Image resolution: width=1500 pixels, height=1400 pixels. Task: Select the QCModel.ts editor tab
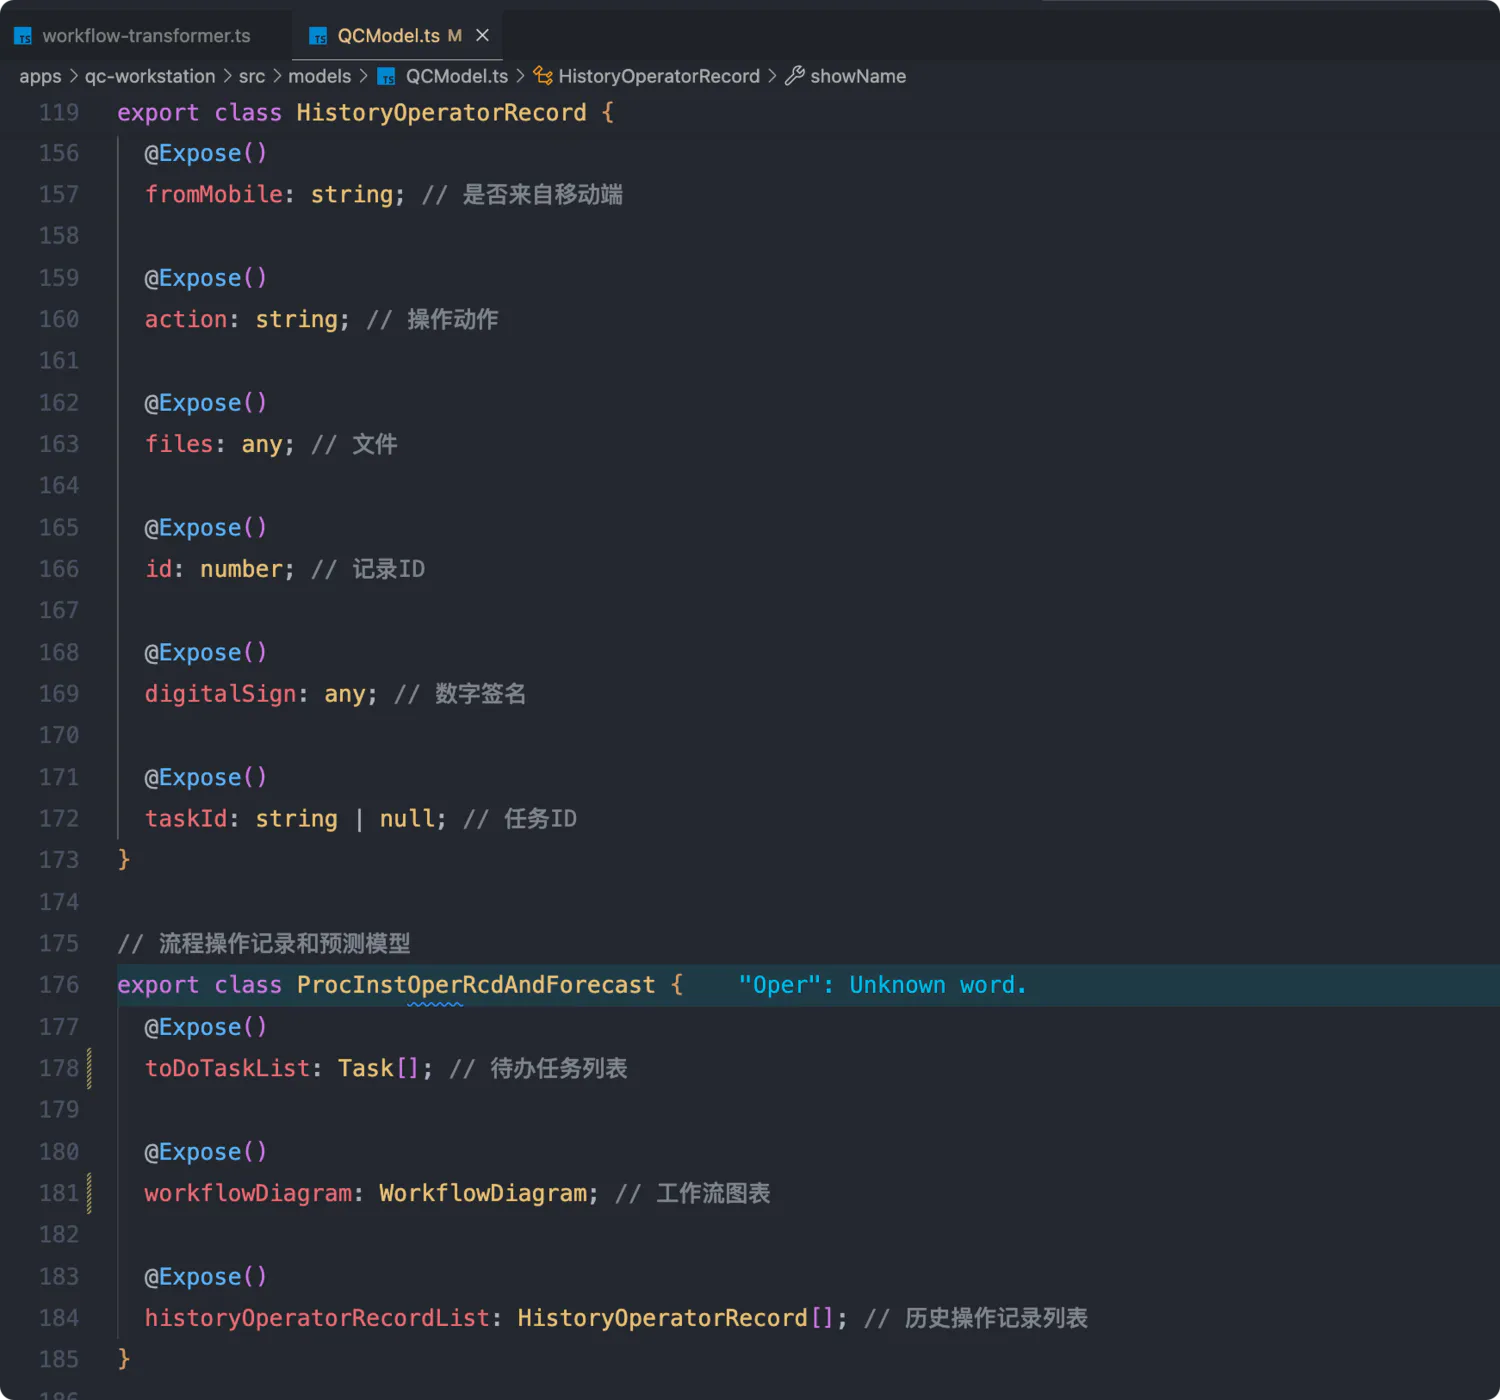click(388, 36)
